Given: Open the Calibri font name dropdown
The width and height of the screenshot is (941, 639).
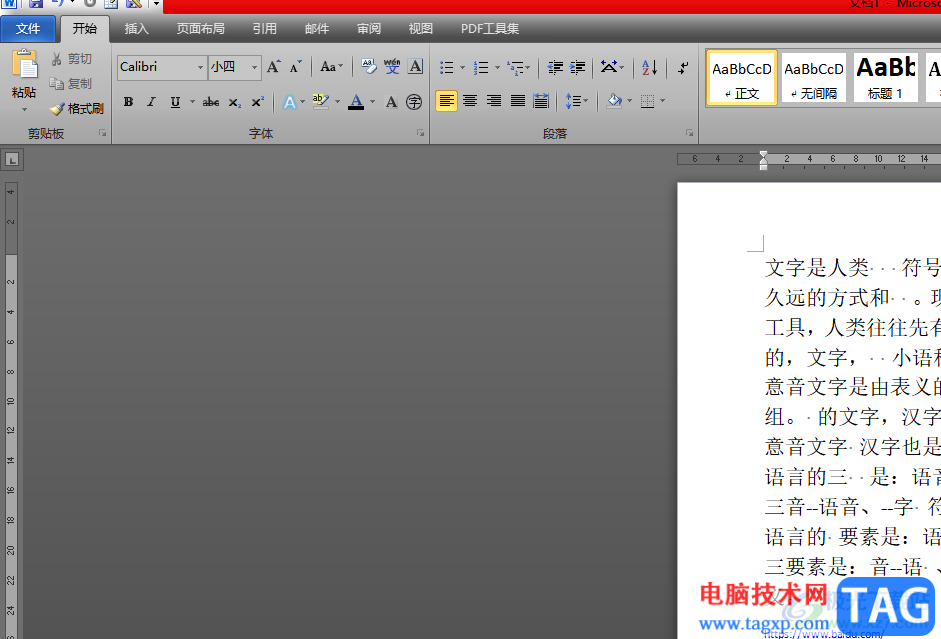Looking at the screenshot, I should pyautogui.click(x=200, y=67).
